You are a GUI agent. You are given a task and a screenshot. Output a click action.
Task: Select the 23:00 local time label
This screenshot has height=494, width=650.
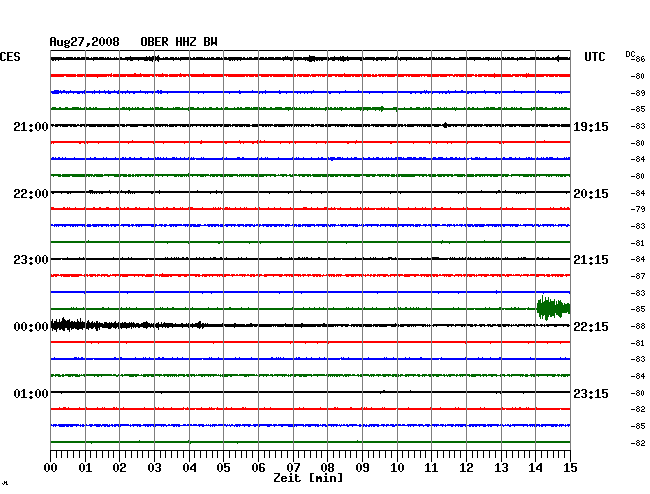[x=31, y=260]
